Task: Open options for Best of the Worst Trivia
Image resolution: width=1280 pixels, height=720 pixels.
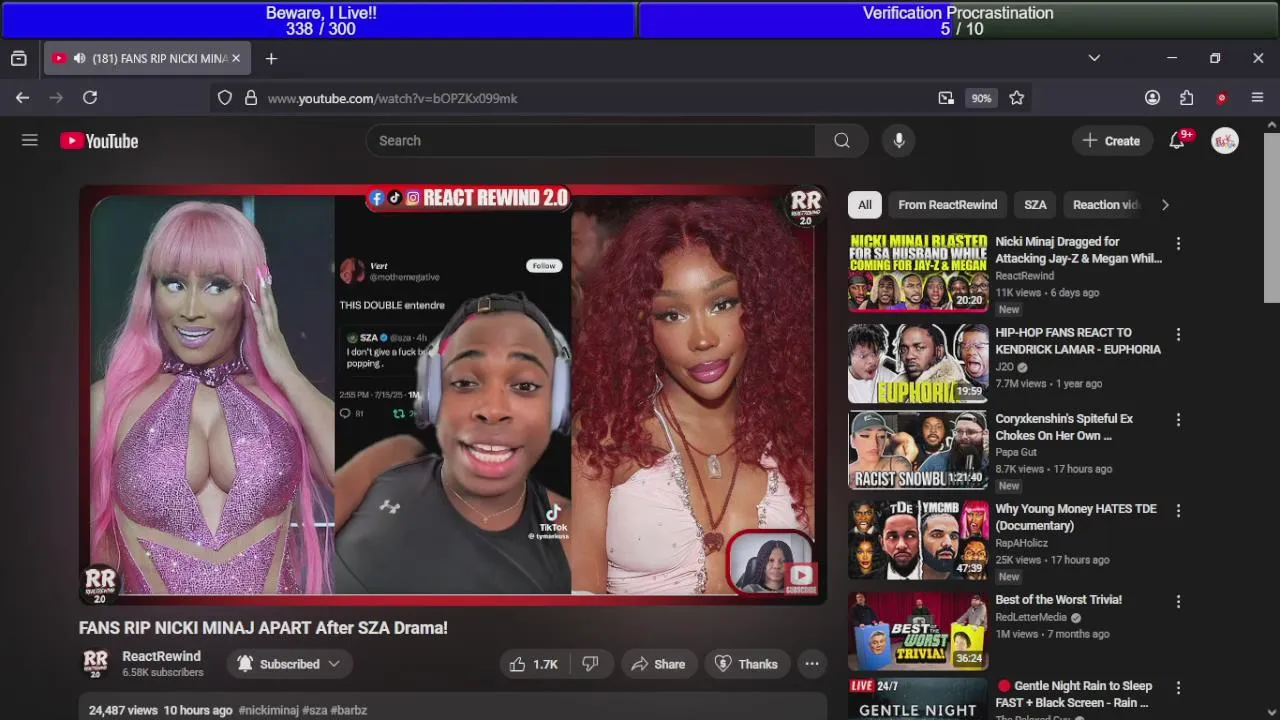Action: 1178,601
